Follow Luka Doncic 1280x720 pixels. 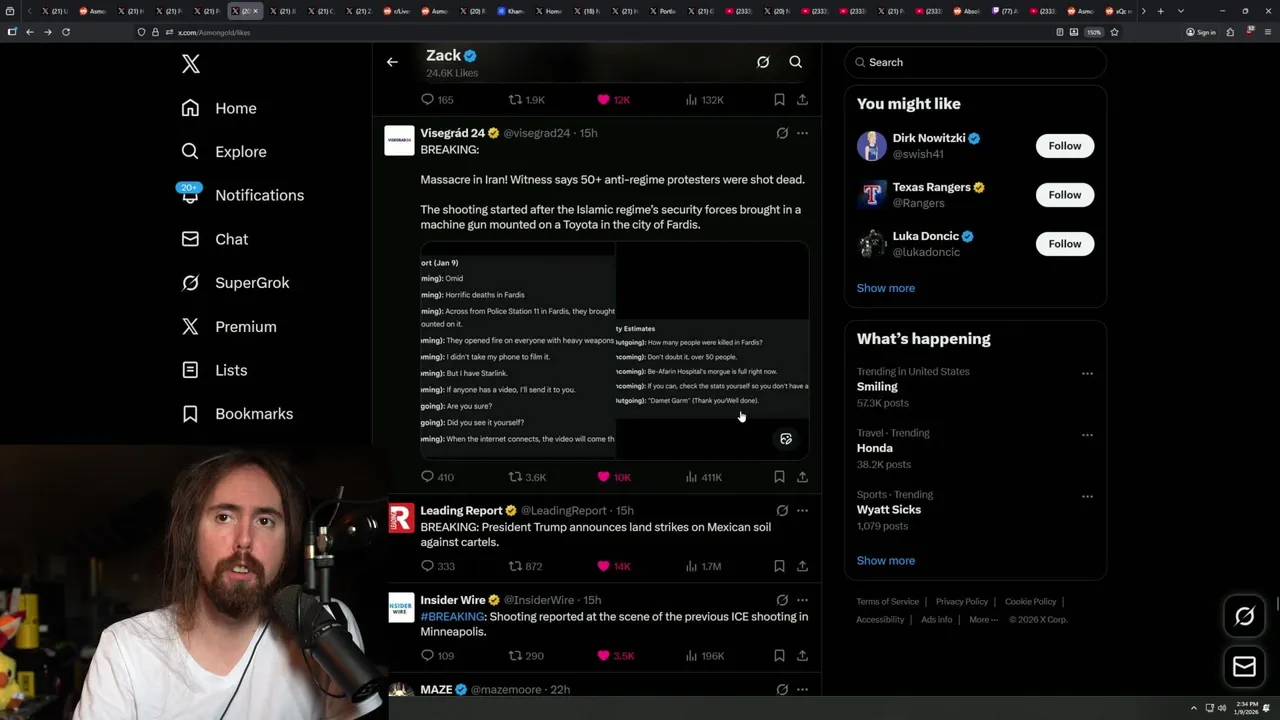tap(1065, 244)
